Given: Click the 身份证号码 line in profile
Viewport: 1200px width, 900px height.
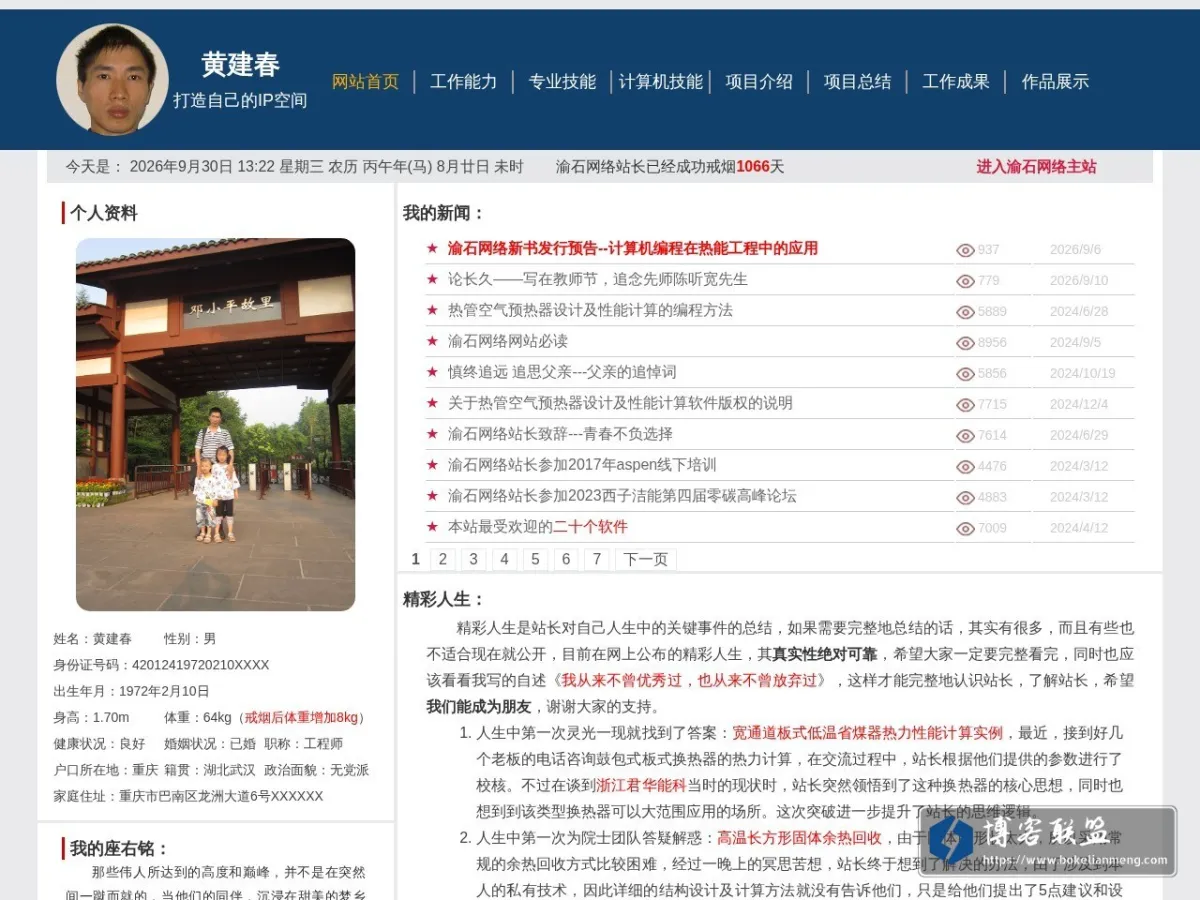Looking at the screenshot, I should (161, 665).
